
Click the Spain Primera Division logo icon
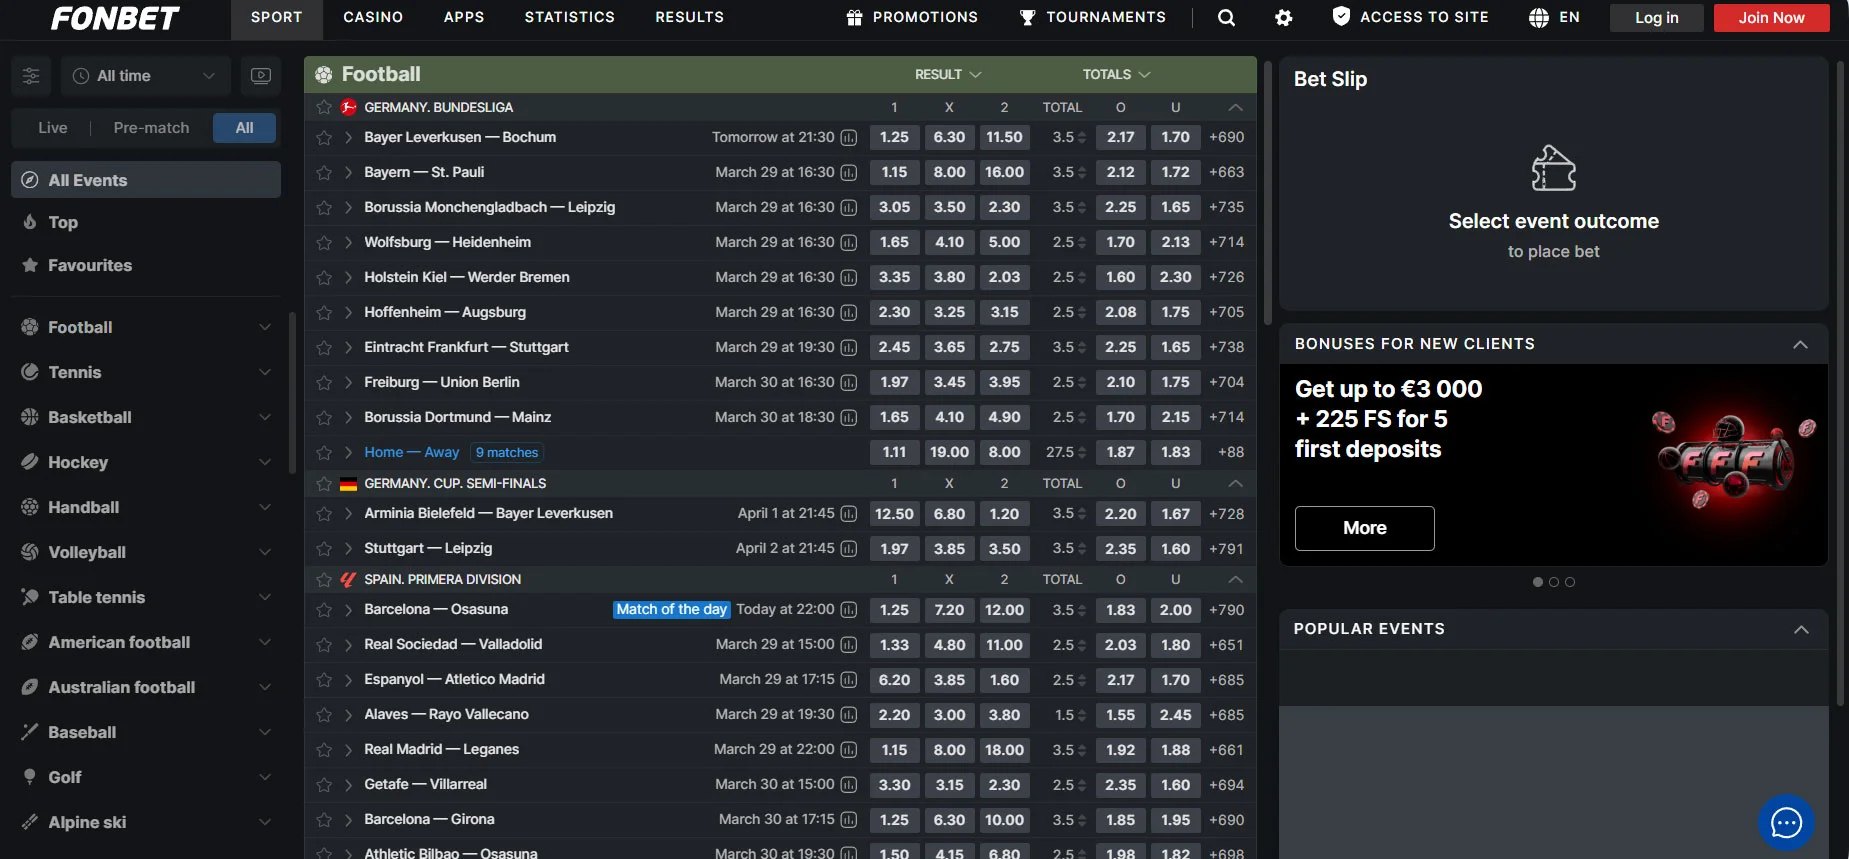[348, 579]
